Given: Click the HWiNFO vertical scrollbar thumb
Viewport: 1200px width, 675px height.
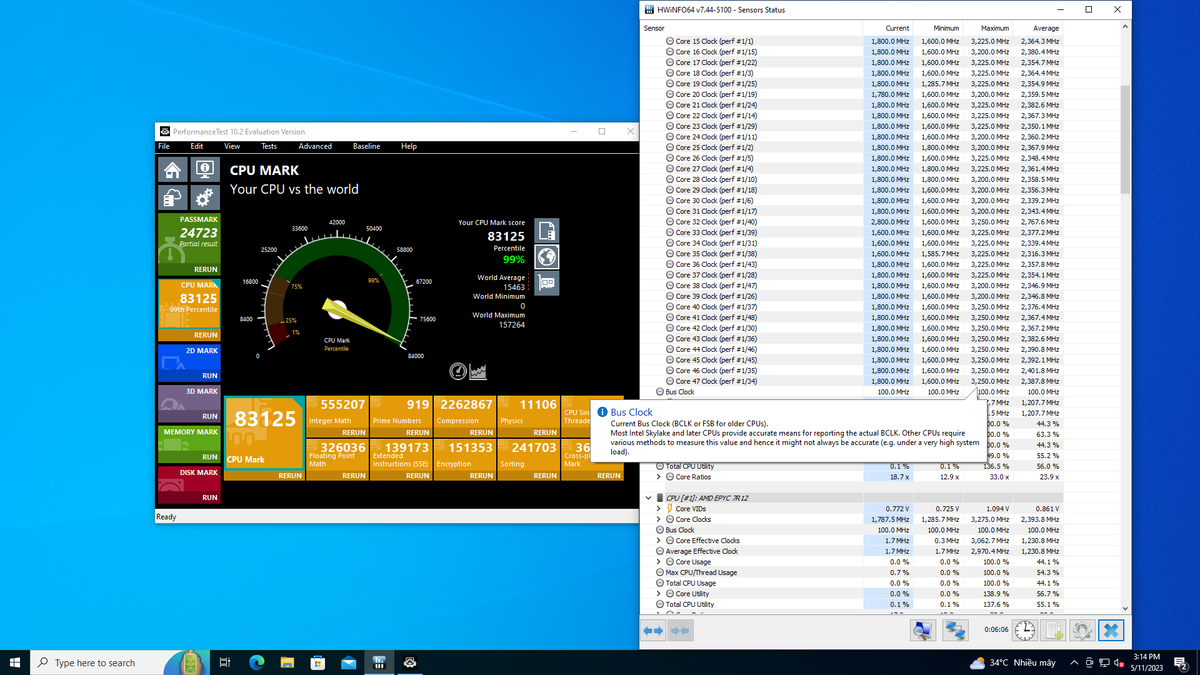Looking at the screenshot, I should click(1125, 138).
